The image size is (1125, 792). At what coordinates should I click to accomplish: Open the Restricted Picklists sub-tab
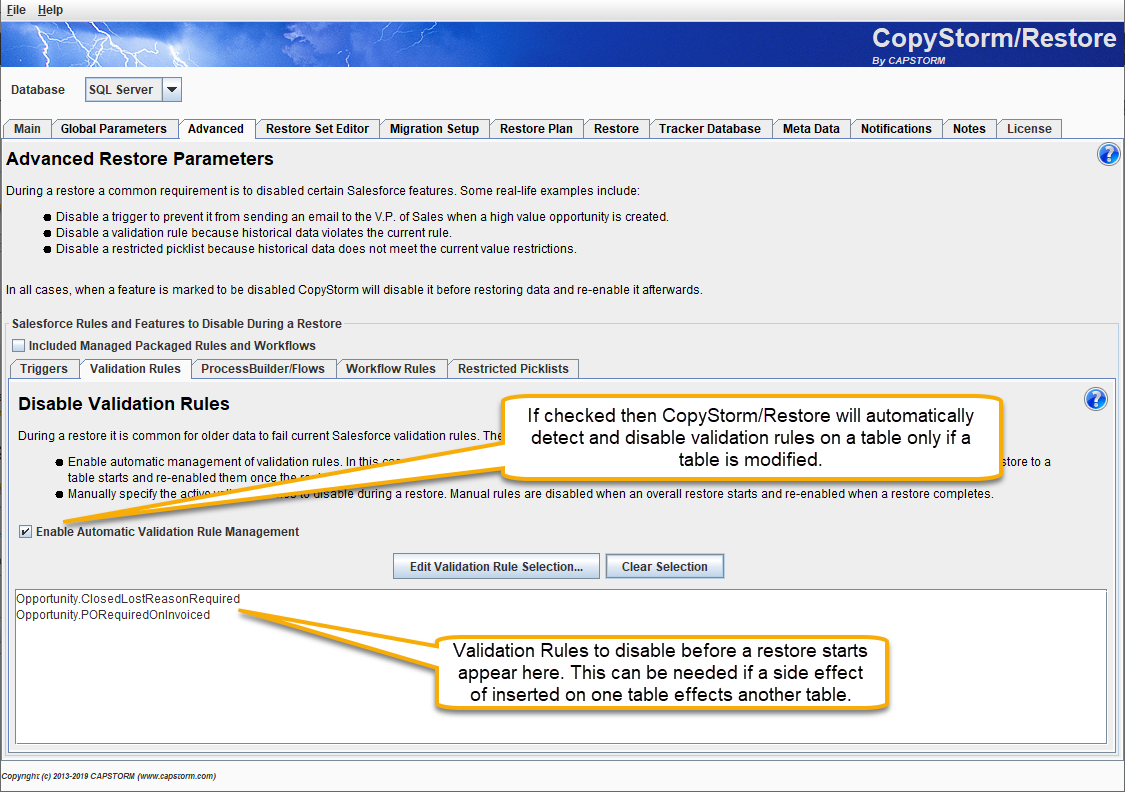click(x=513, y=369)
